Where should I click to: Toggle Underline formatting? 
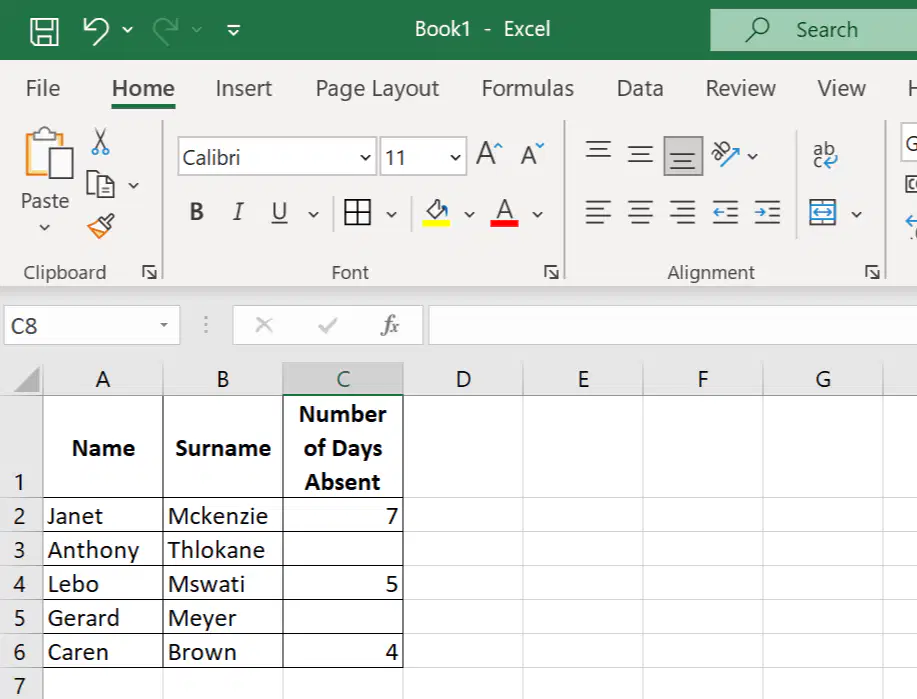[x=280, y=212]
